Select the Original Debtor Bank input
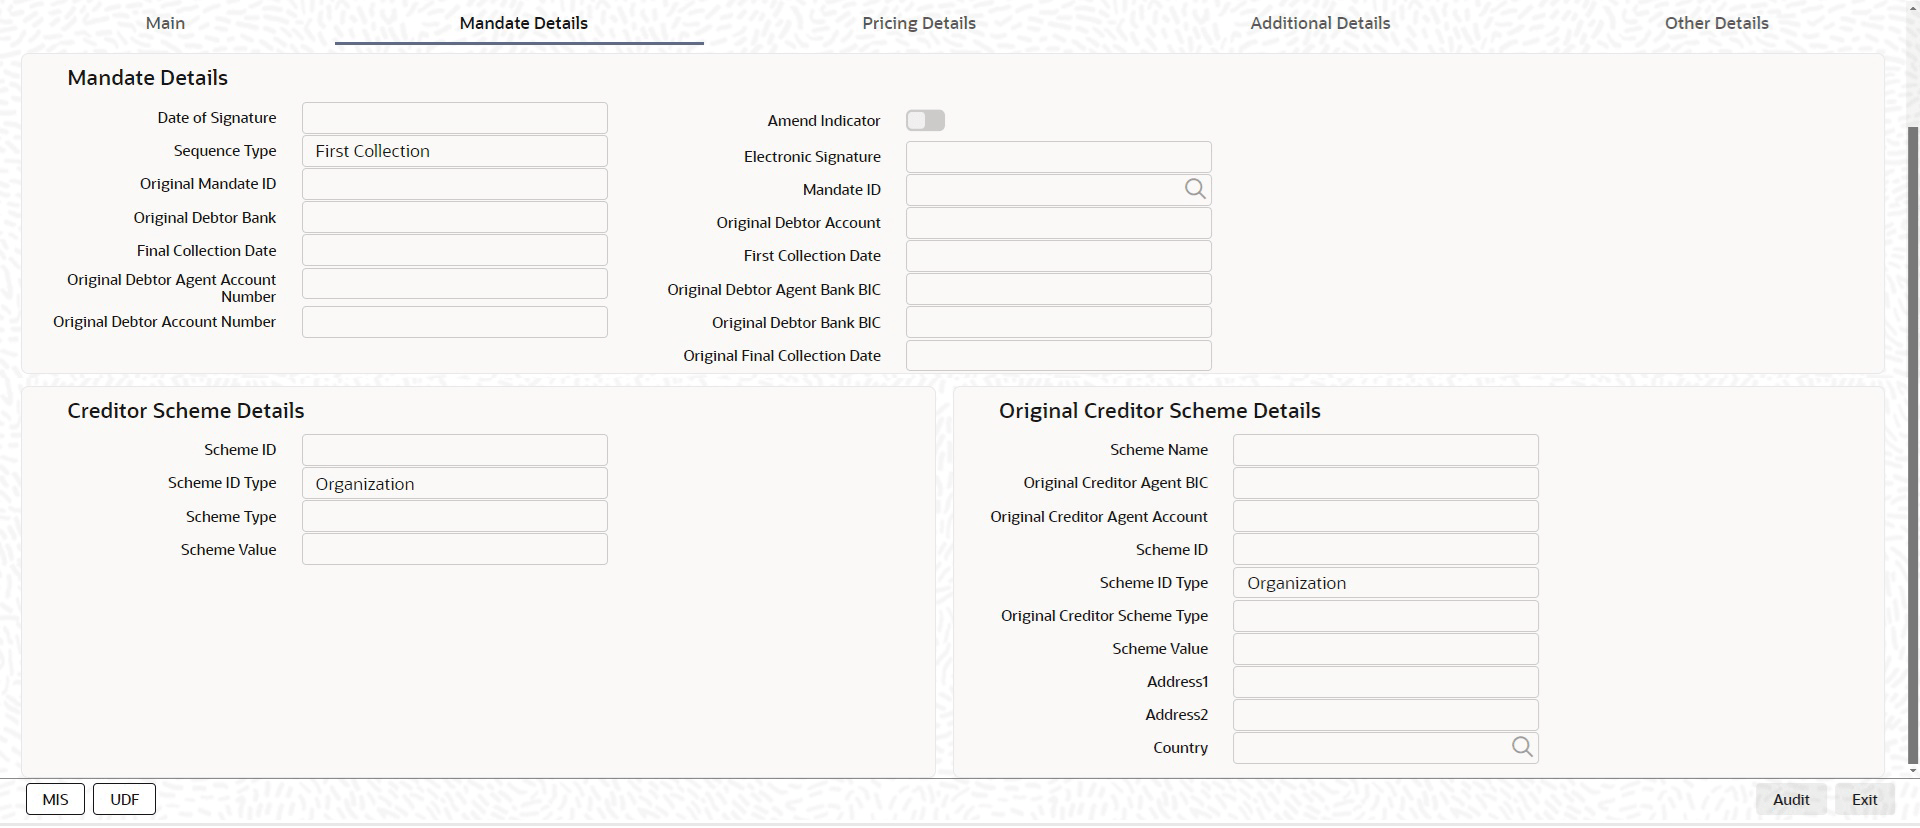Screen dimensions: 1920x828 [455, 217]
